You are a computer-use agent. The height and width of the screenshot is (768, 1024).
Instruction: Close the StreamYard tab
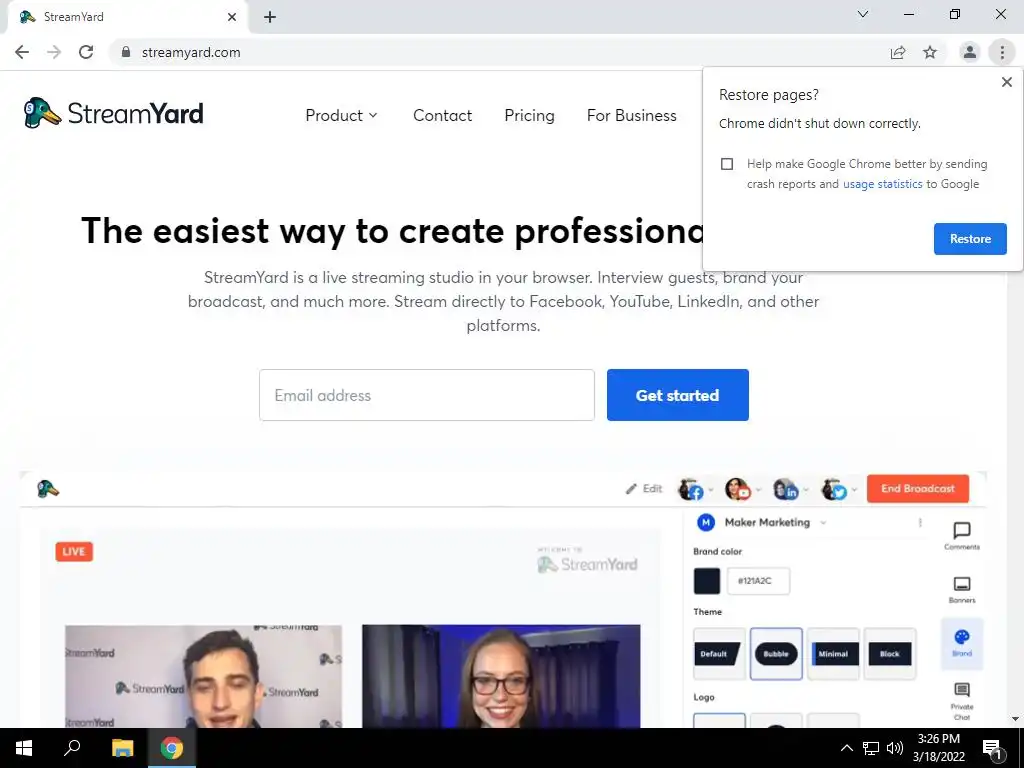[232, 17]
